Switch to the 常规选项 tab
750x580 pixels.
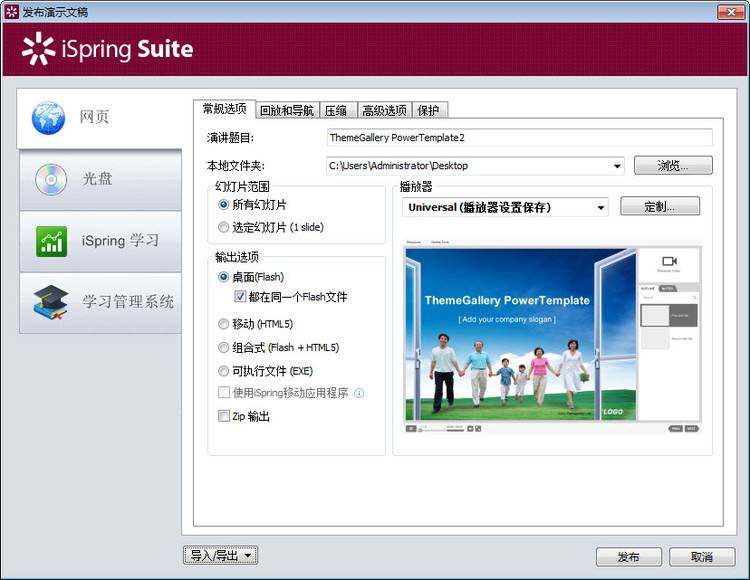[224, 109]
